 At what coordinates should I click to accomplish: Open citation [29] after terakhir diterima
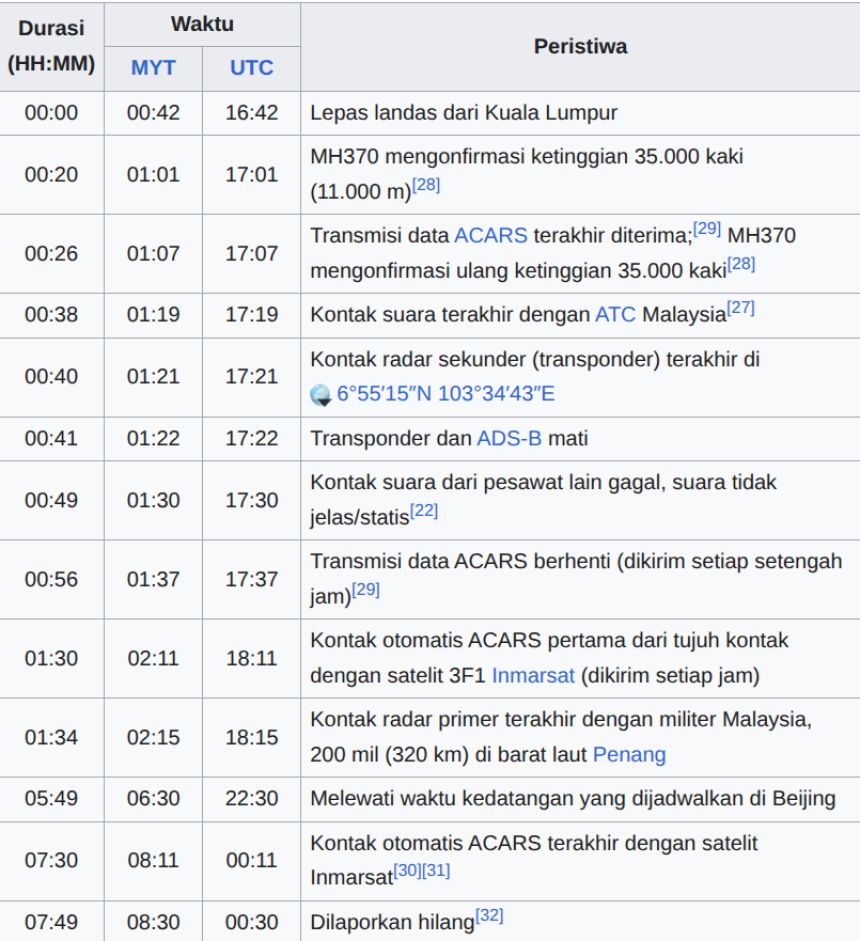click(x=707, y=229)
